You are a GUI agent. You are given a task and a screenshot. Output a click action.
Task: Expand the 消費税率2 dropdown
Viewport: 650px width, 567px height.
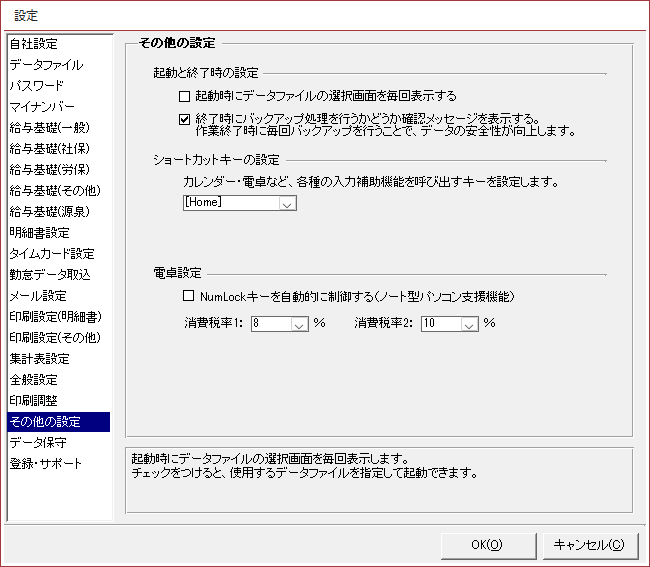point(469,324)
